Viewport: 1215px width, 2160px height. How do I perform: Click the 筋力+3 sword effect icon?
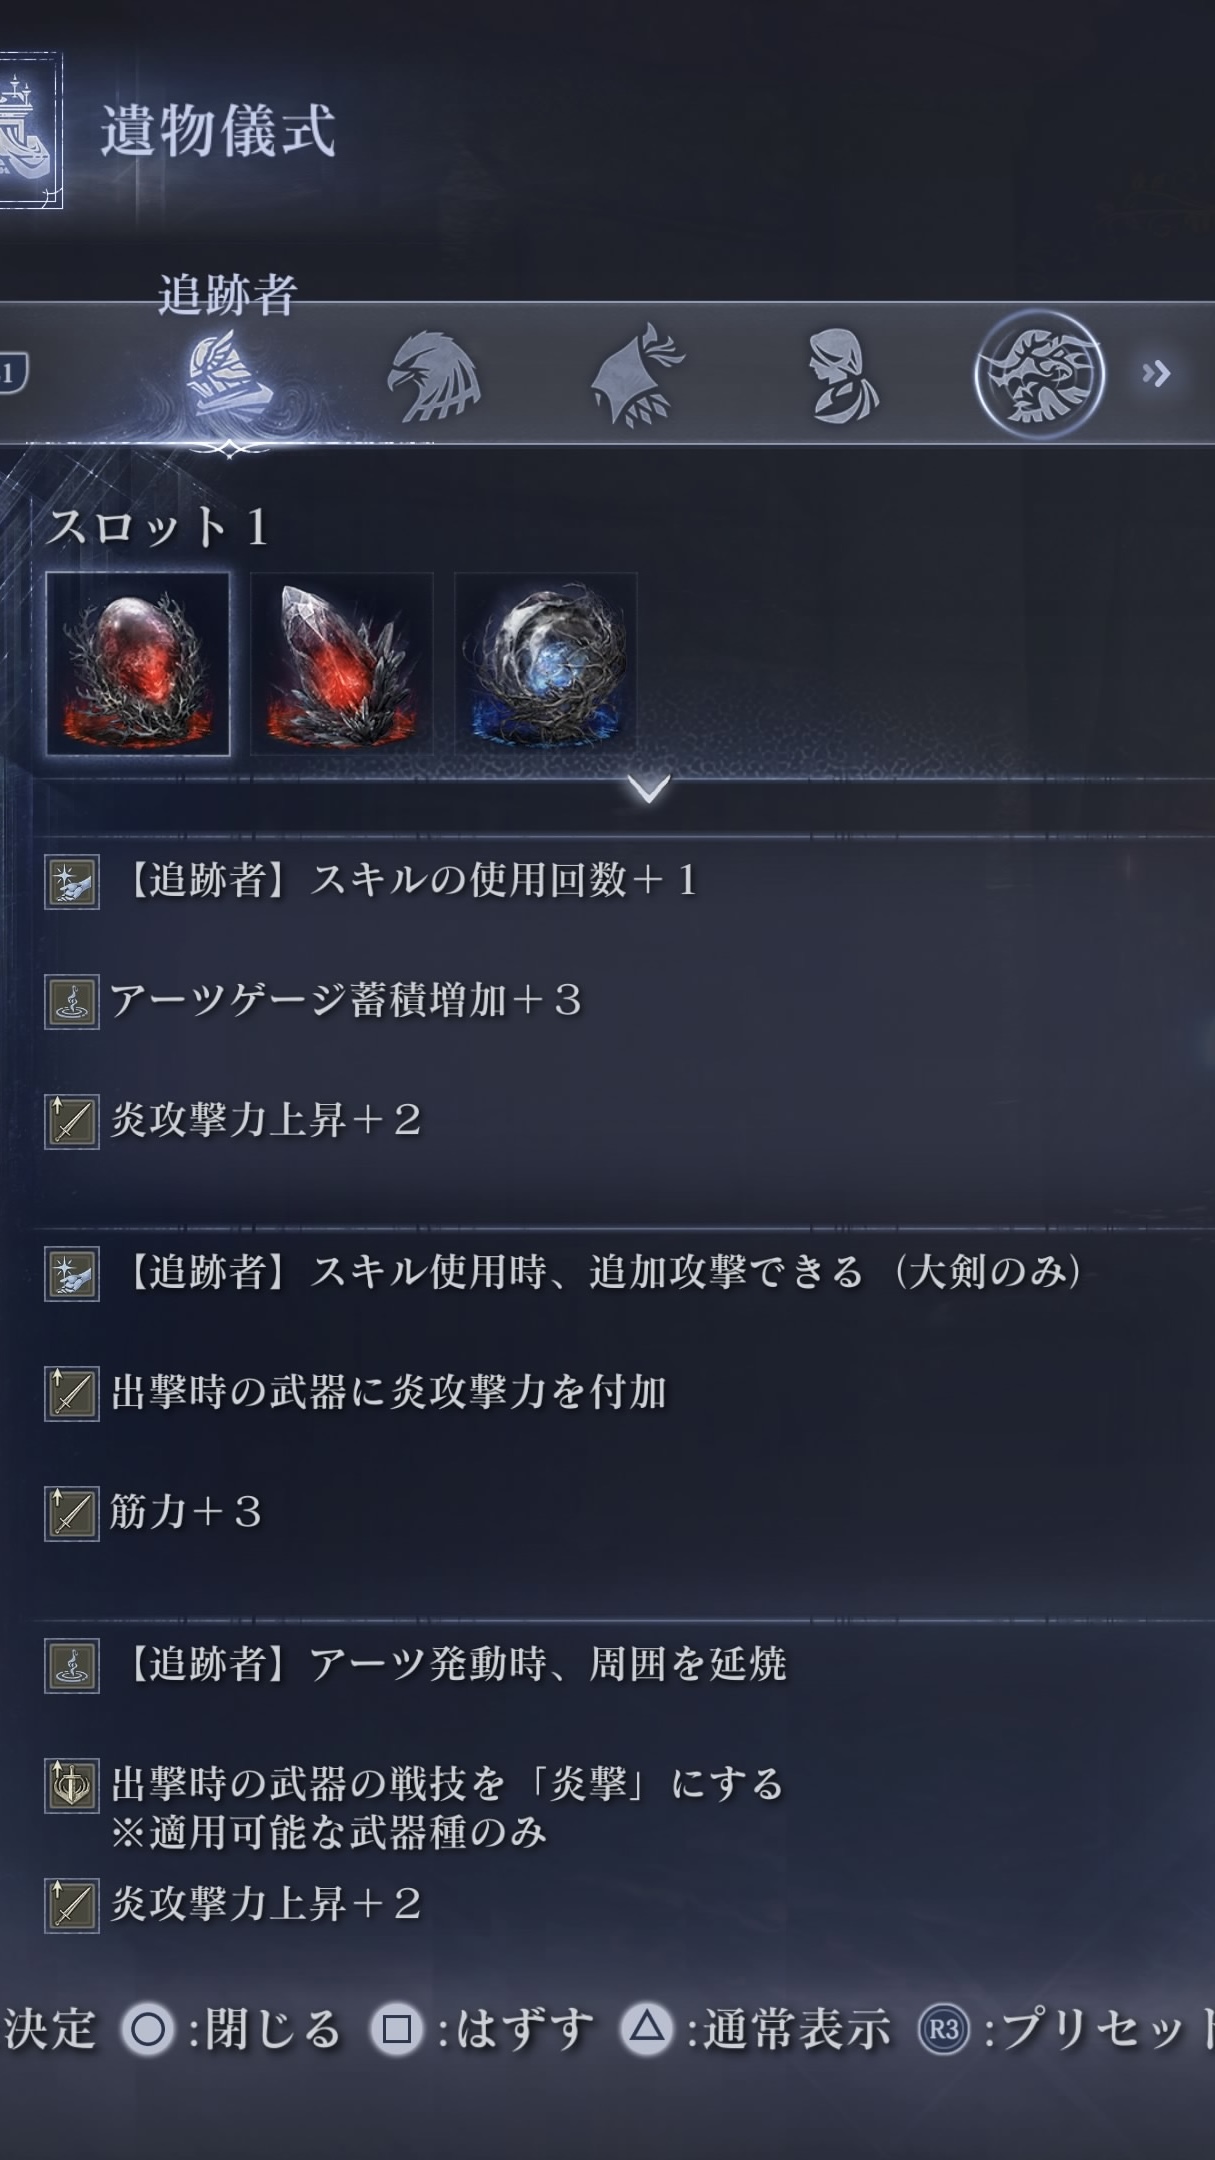coord(71,1513)
